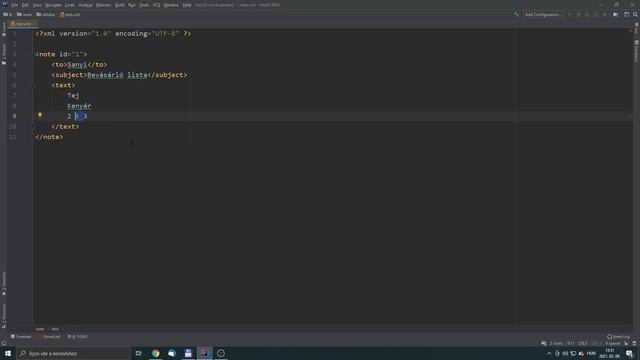Click the XML declaration on line 1
The width and height of the screenshot is (640, 360).
(x=113, y=33)
